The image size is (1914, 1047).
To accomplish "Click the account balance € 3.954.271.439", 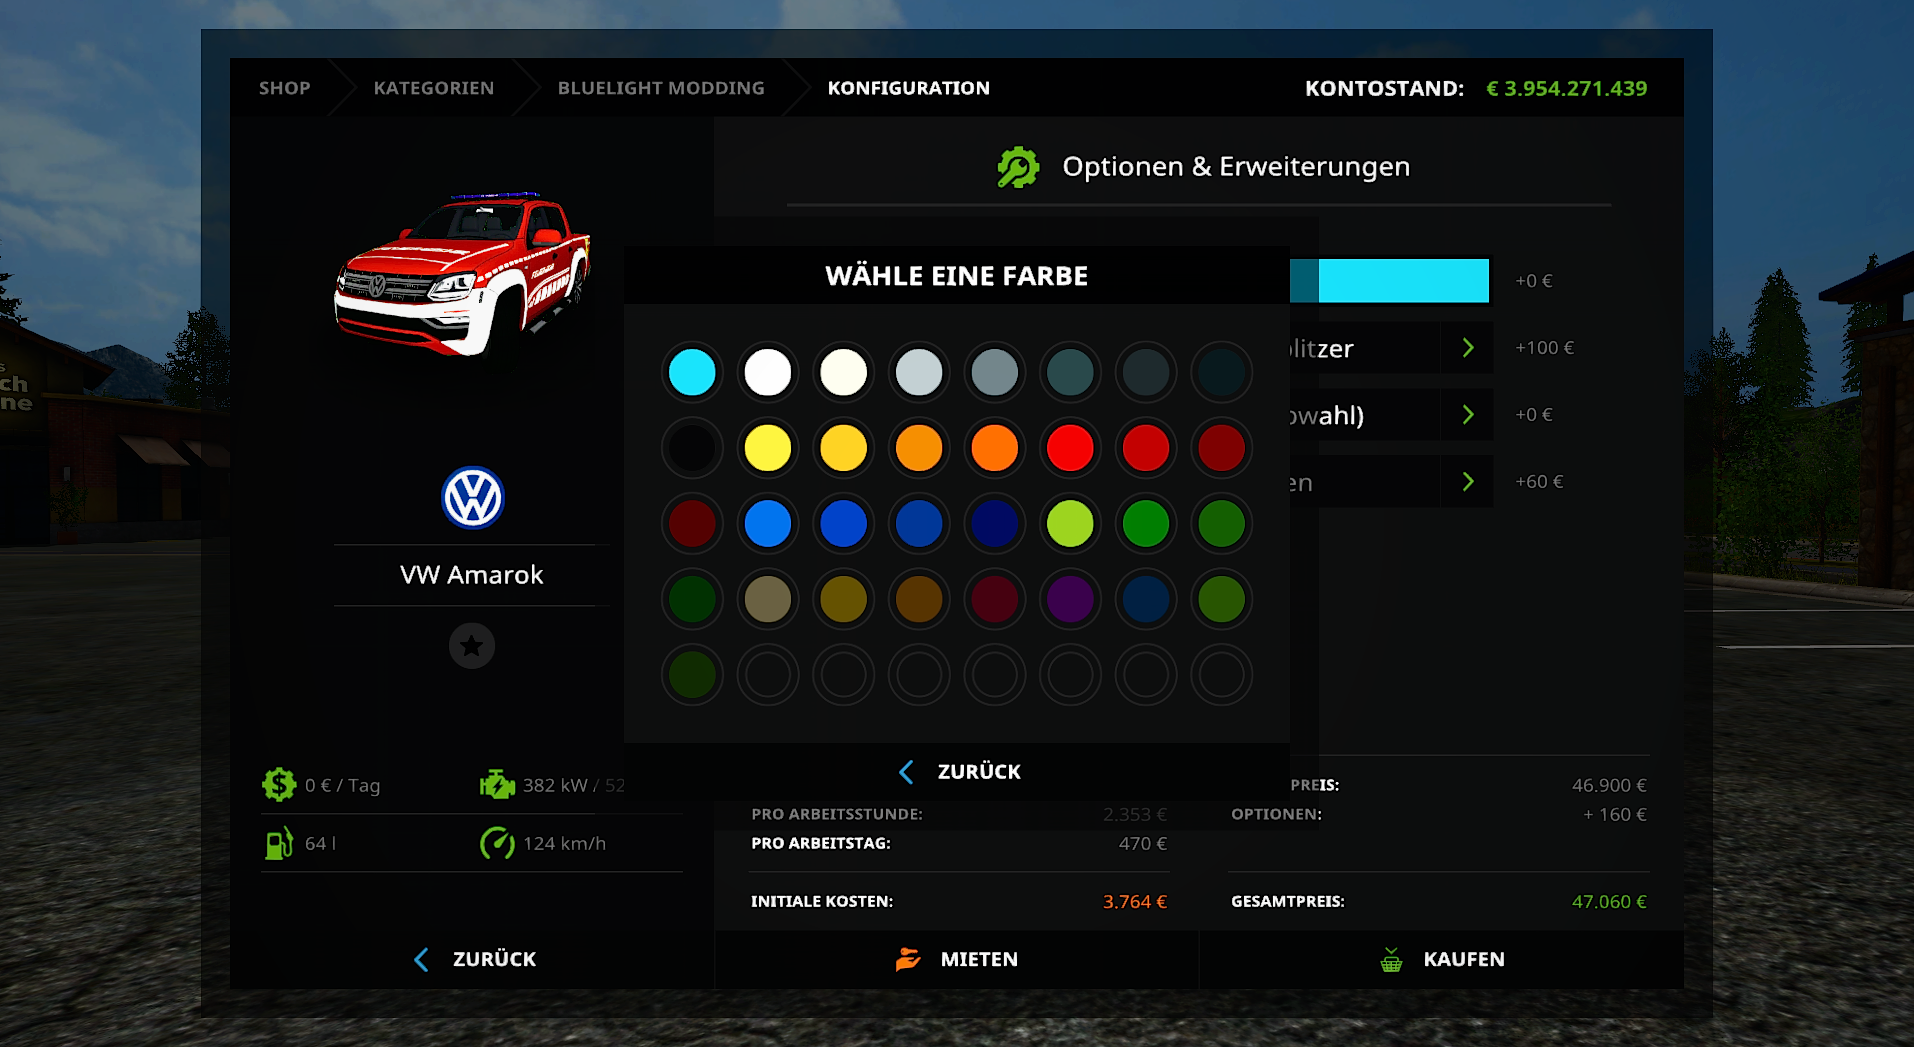I will click(1566, 88).
